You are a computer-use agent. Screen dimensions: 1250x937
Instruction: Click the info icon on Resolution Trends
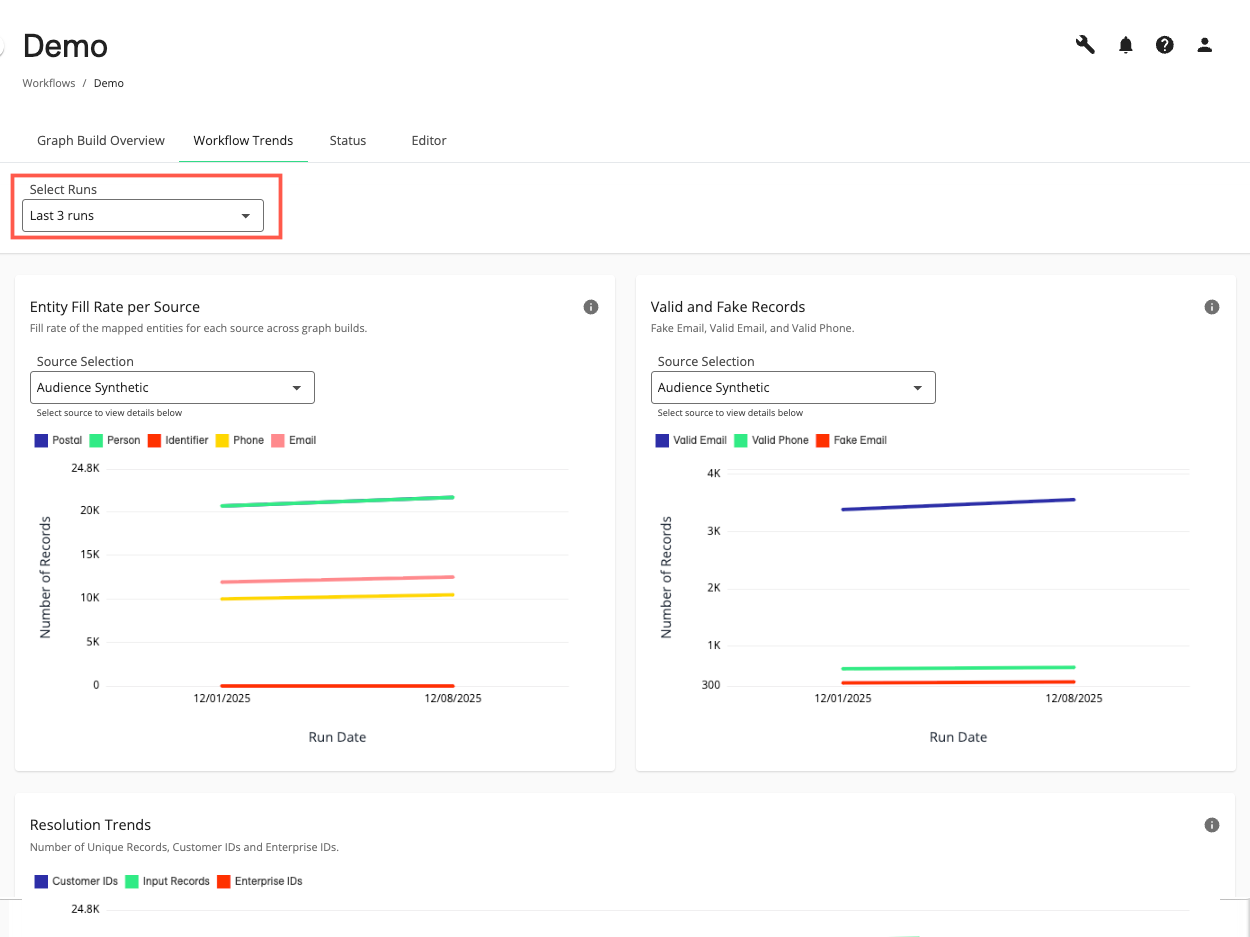[x=1211, y=824]
